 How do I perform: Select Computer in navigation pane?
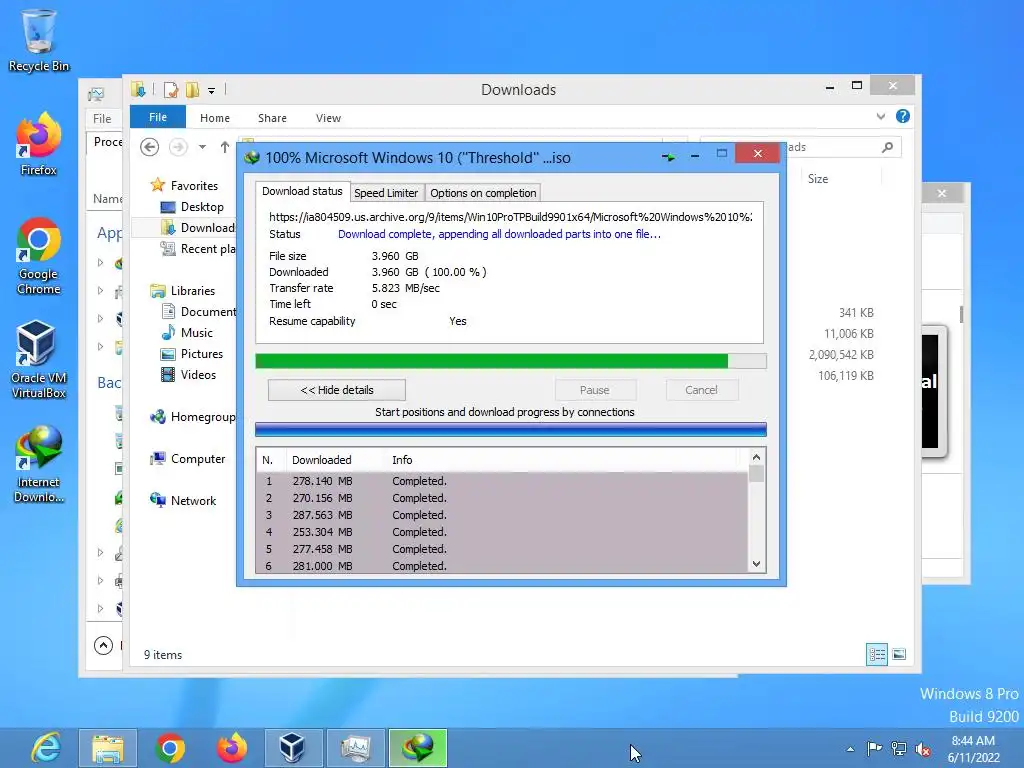(x=187, y=458)
